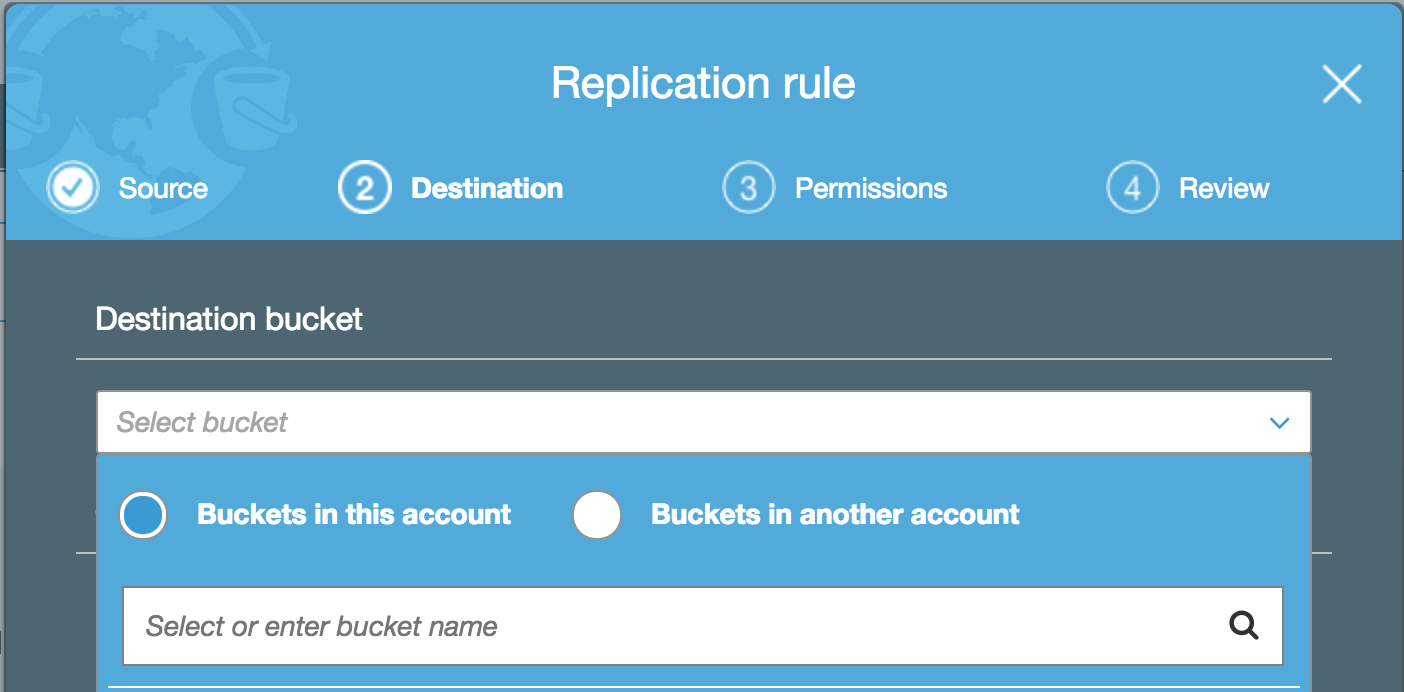Click the Buckets in this account label text
Screen dimensions: 1404x692
click(x=354, y=514)
